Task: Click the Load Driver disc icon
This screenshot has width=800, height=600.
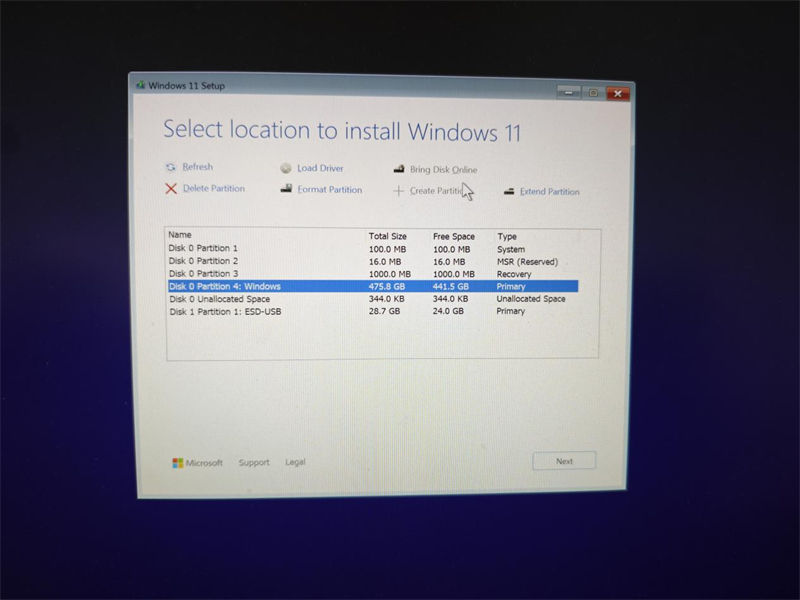Action: 286,168
